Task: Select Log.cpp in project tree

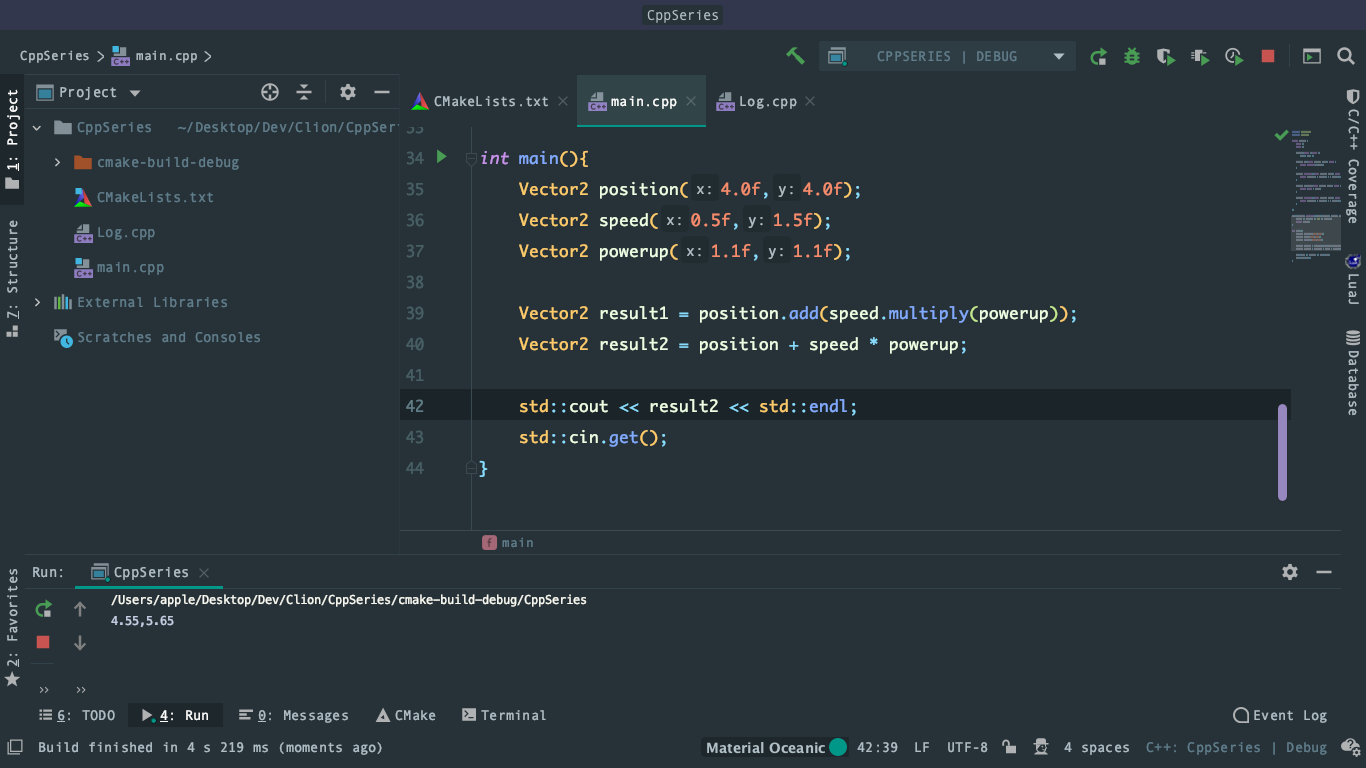Action: [x=125, y=232]
